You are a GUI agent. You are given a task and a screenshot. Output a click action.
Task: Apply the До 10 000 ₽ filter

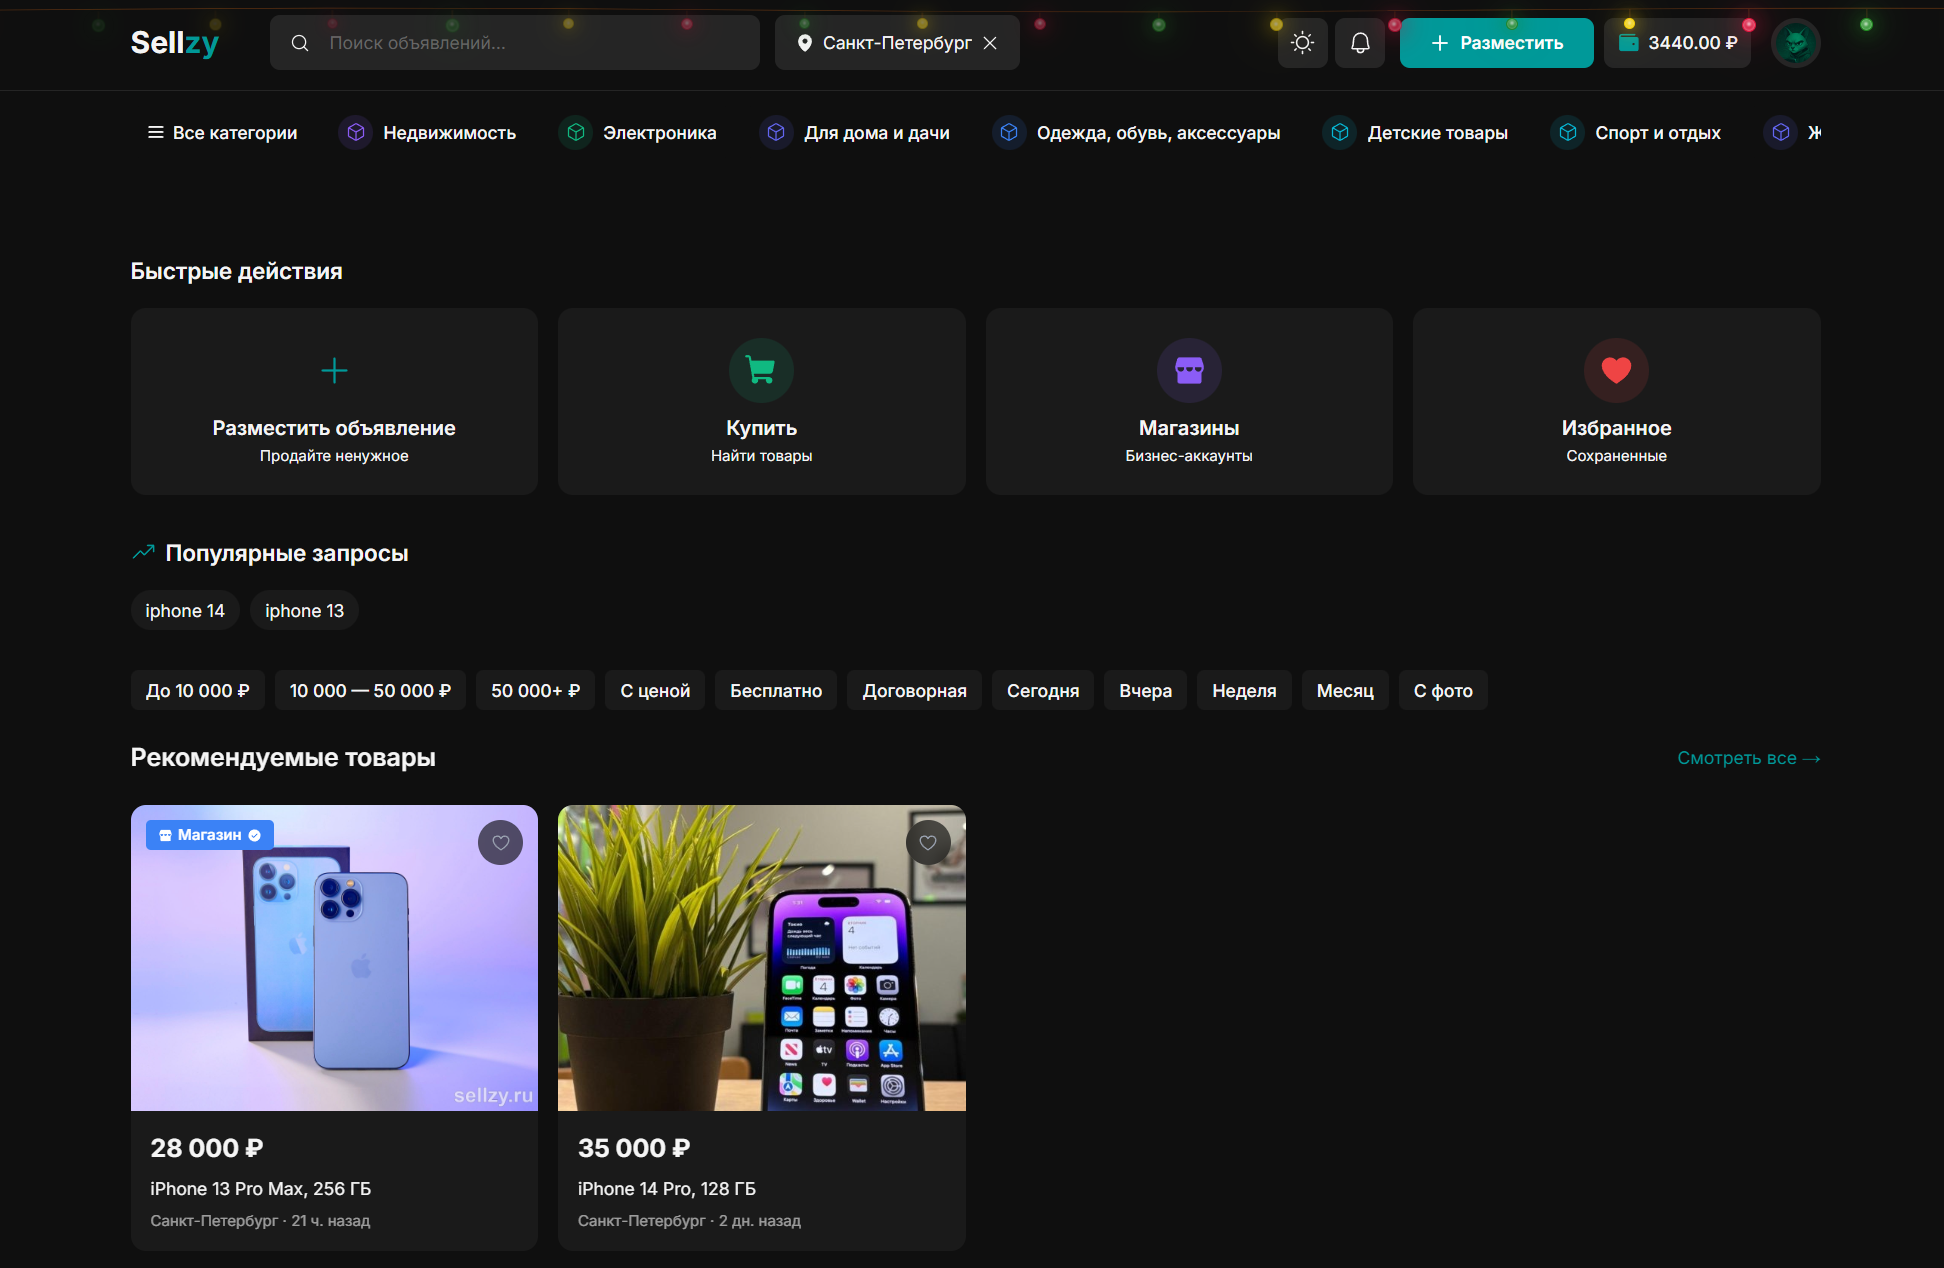point(197,691)
